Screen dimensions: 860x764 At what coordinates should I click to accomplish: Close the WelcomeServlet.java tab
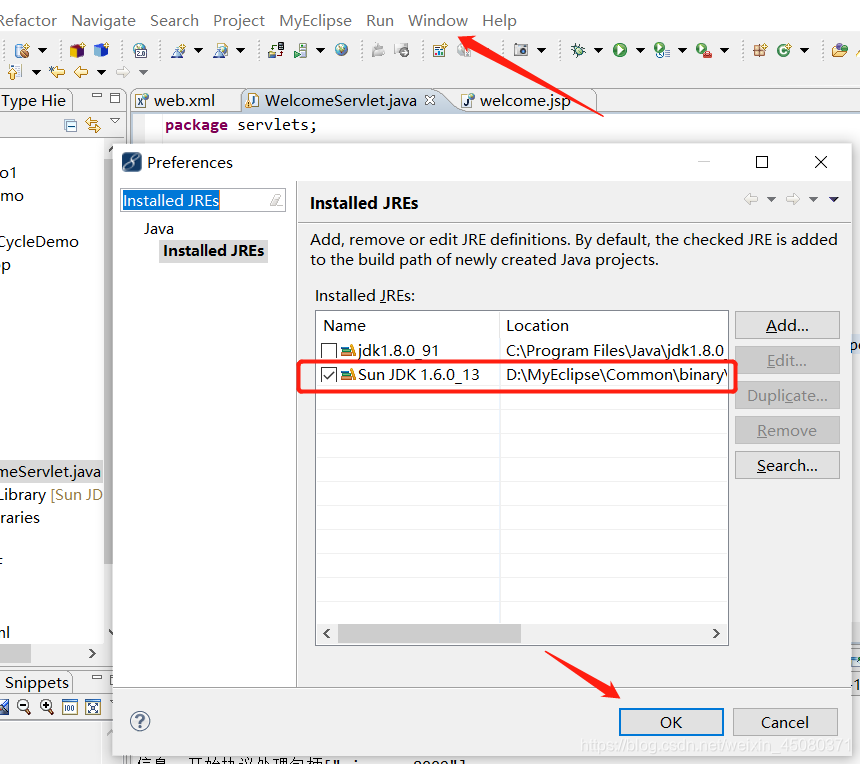click(x=430, y=100)
